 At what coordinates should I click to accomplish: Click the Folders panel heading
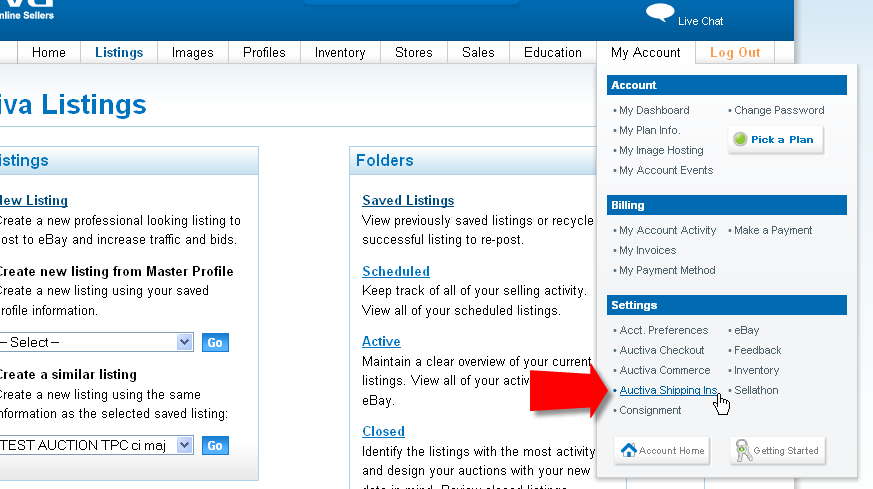(x=385, y=160)
